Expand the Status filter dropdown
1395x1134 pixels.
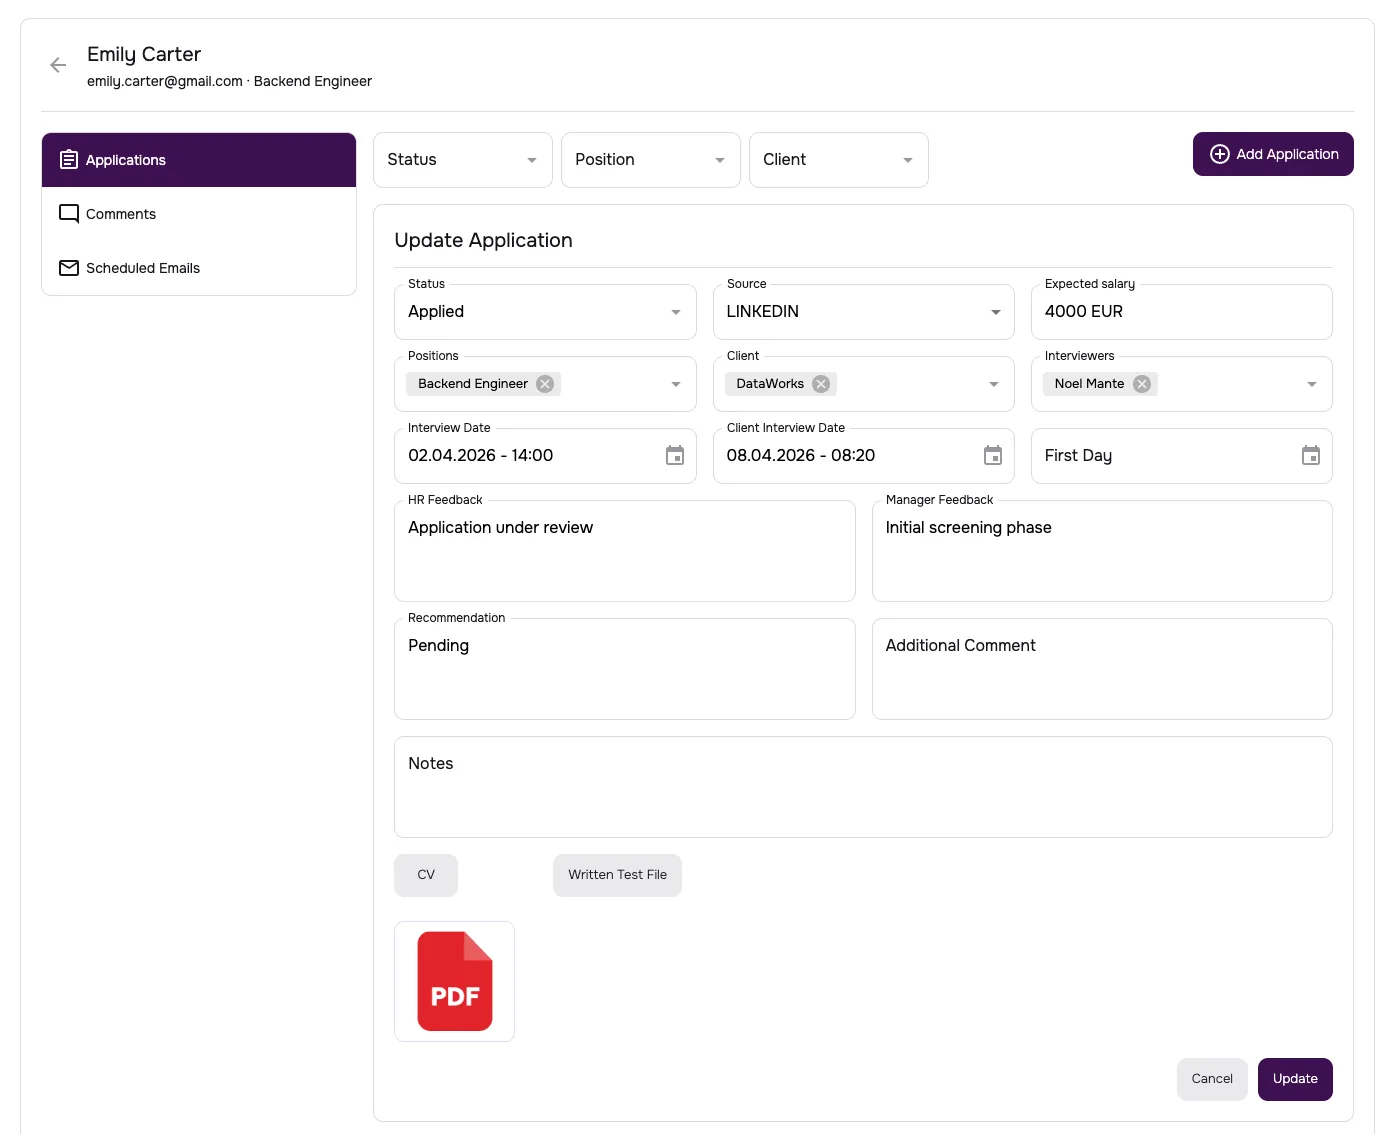[x=462, y=160]
